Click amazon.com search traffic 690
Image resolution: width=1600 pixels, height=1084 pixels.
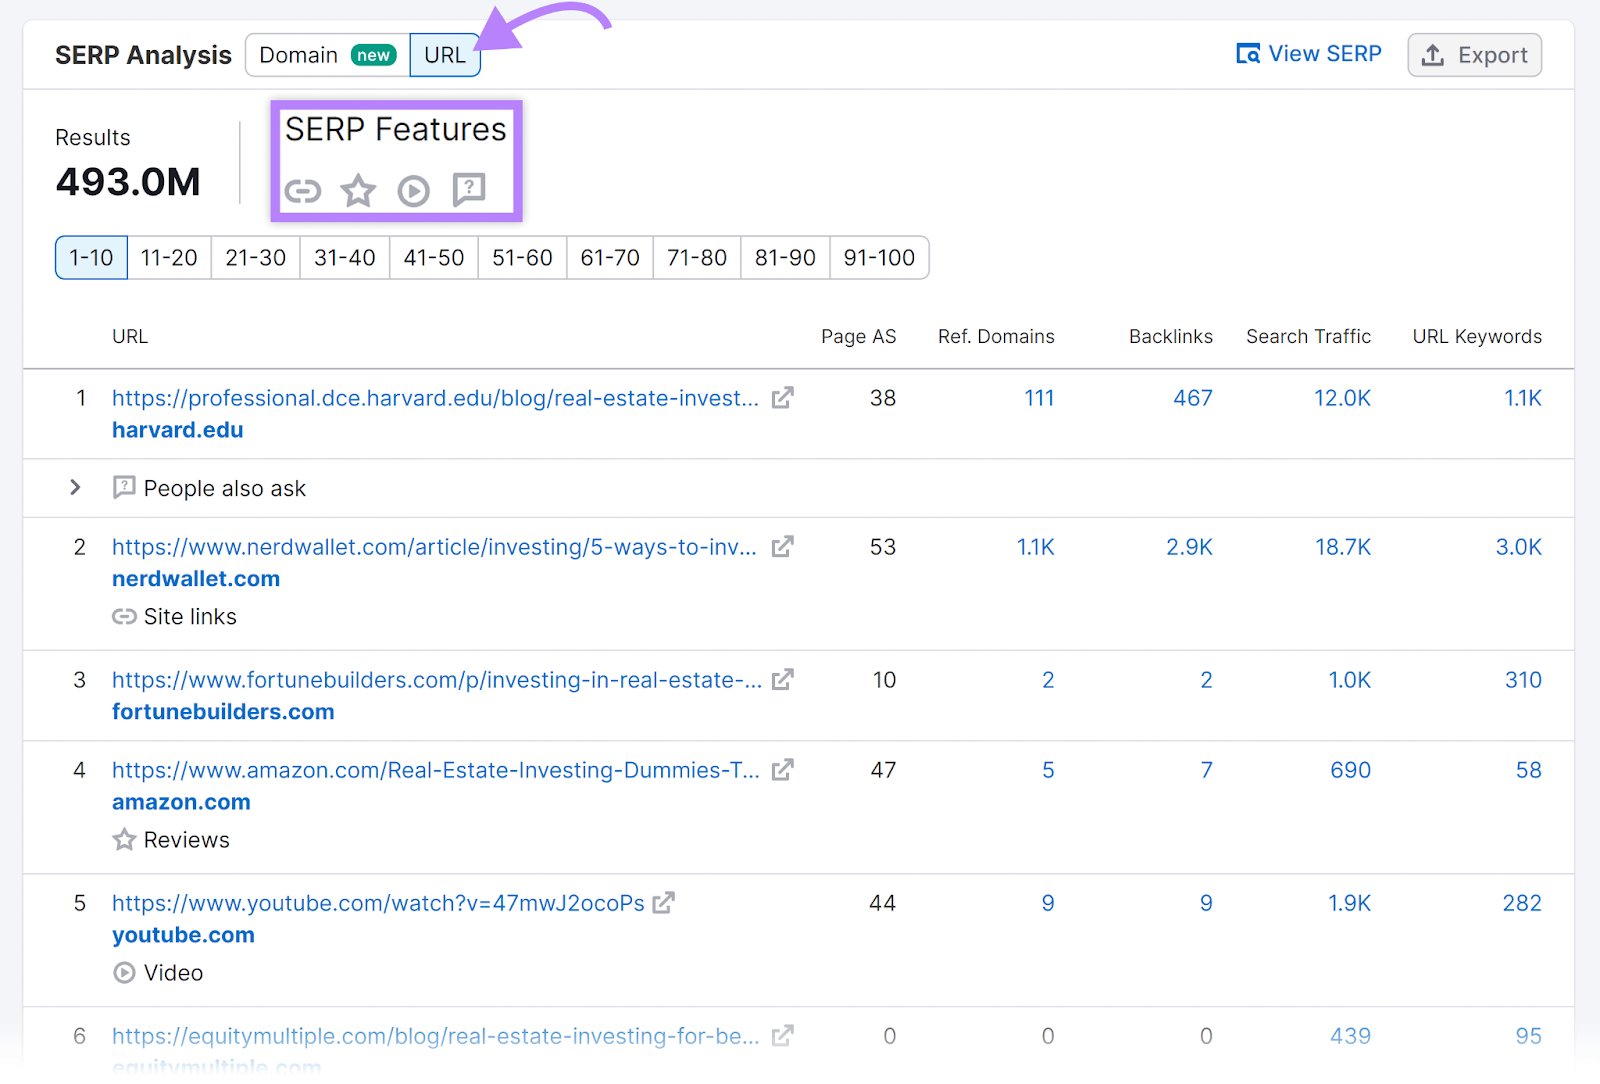pos(1350,770)
